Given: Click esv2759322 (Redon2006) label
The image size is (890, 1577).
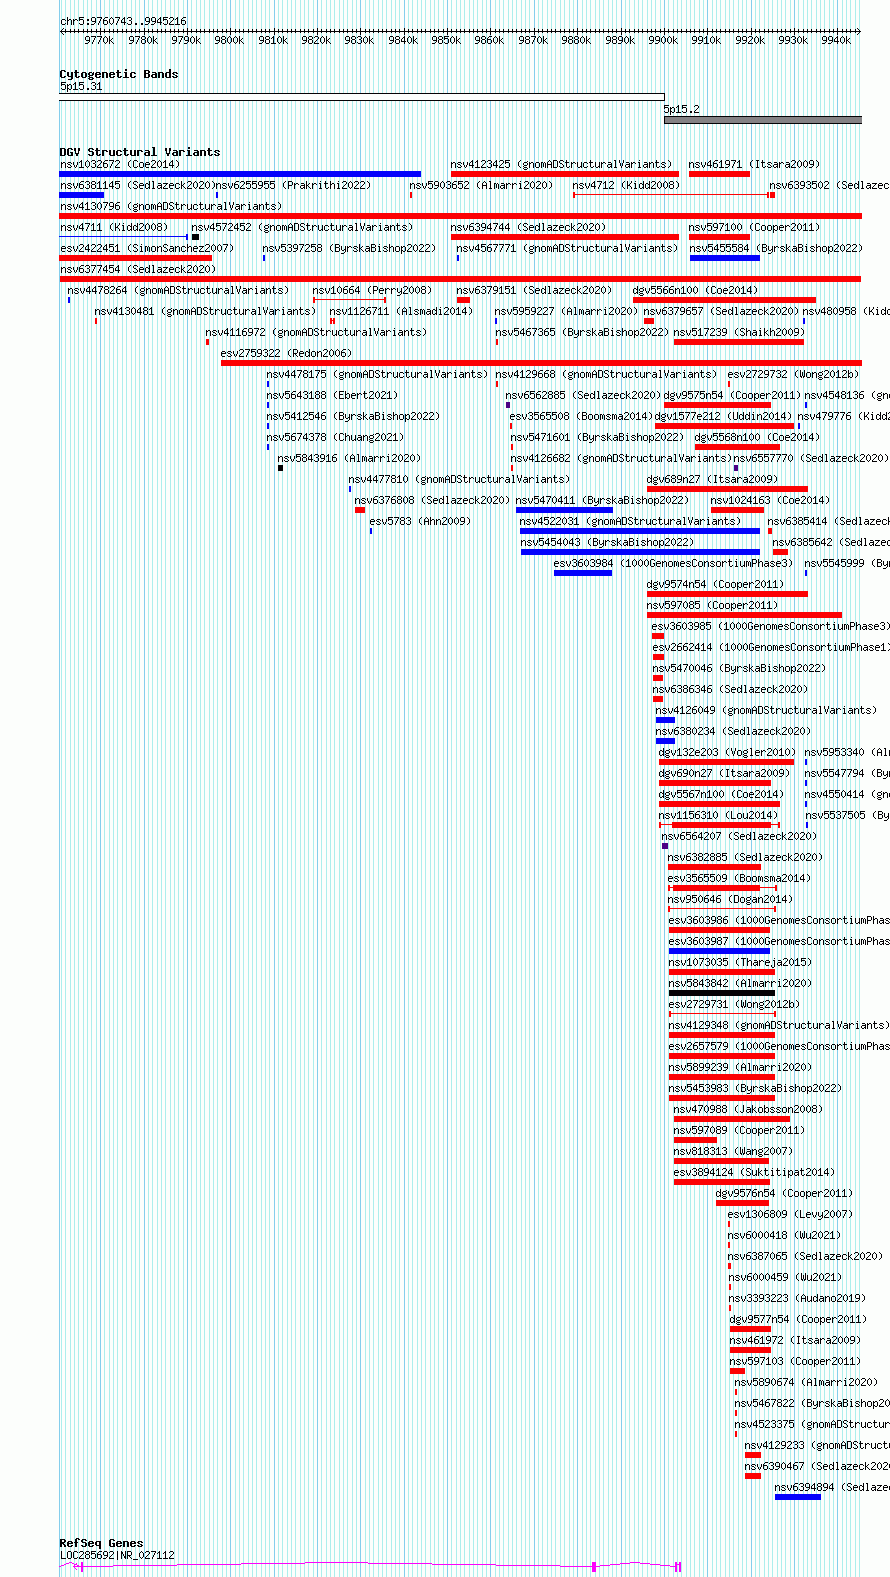Looking at the screenshot, I should pos(287,353).
